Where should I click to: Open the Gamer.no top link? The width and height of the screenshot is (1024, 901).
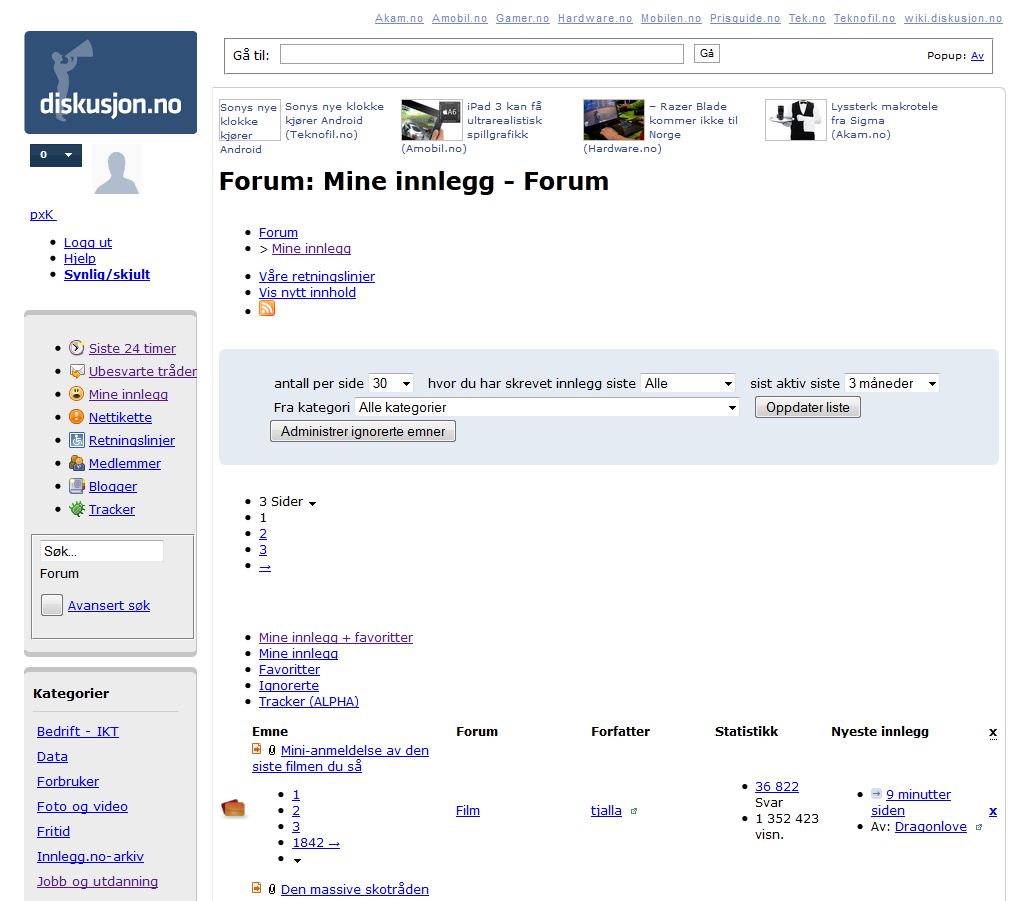click(x=522, y=18)
